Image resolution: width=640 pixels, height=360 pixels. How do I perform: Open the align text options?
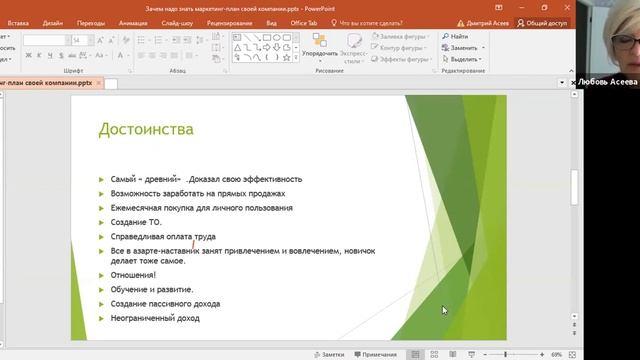coord(217,48)
